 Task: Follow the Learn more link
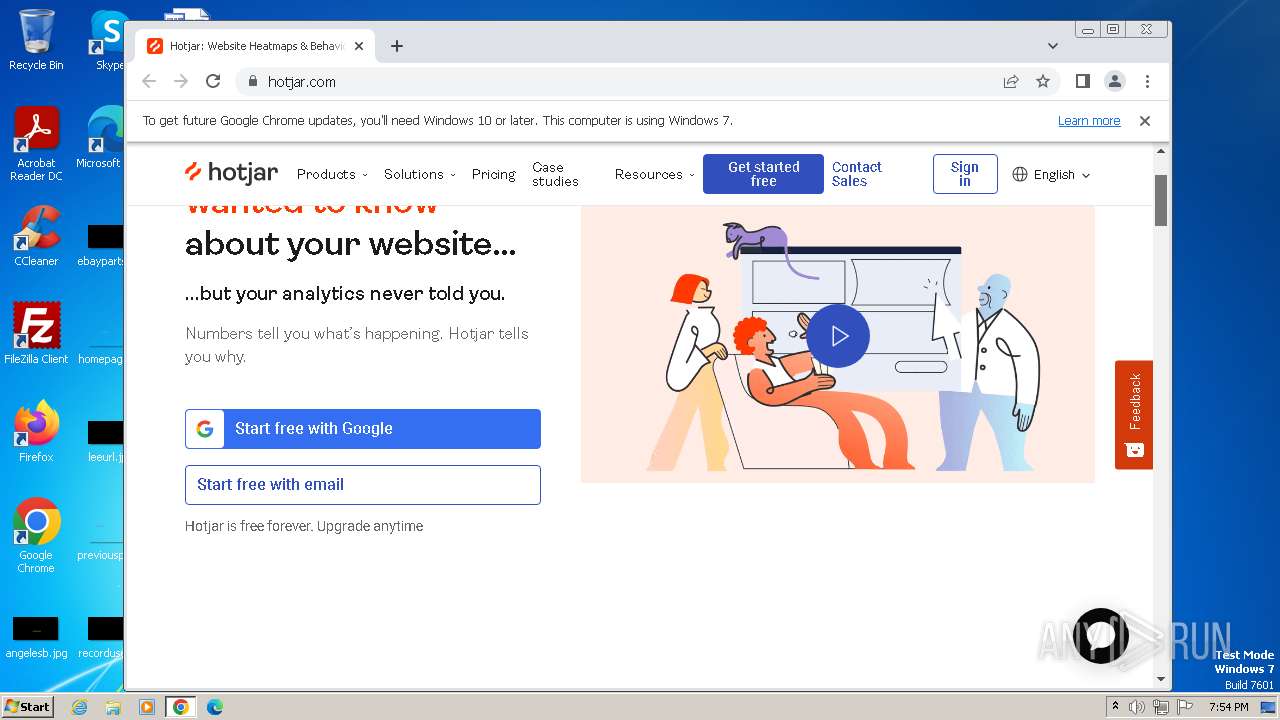tap(1089, 120)
